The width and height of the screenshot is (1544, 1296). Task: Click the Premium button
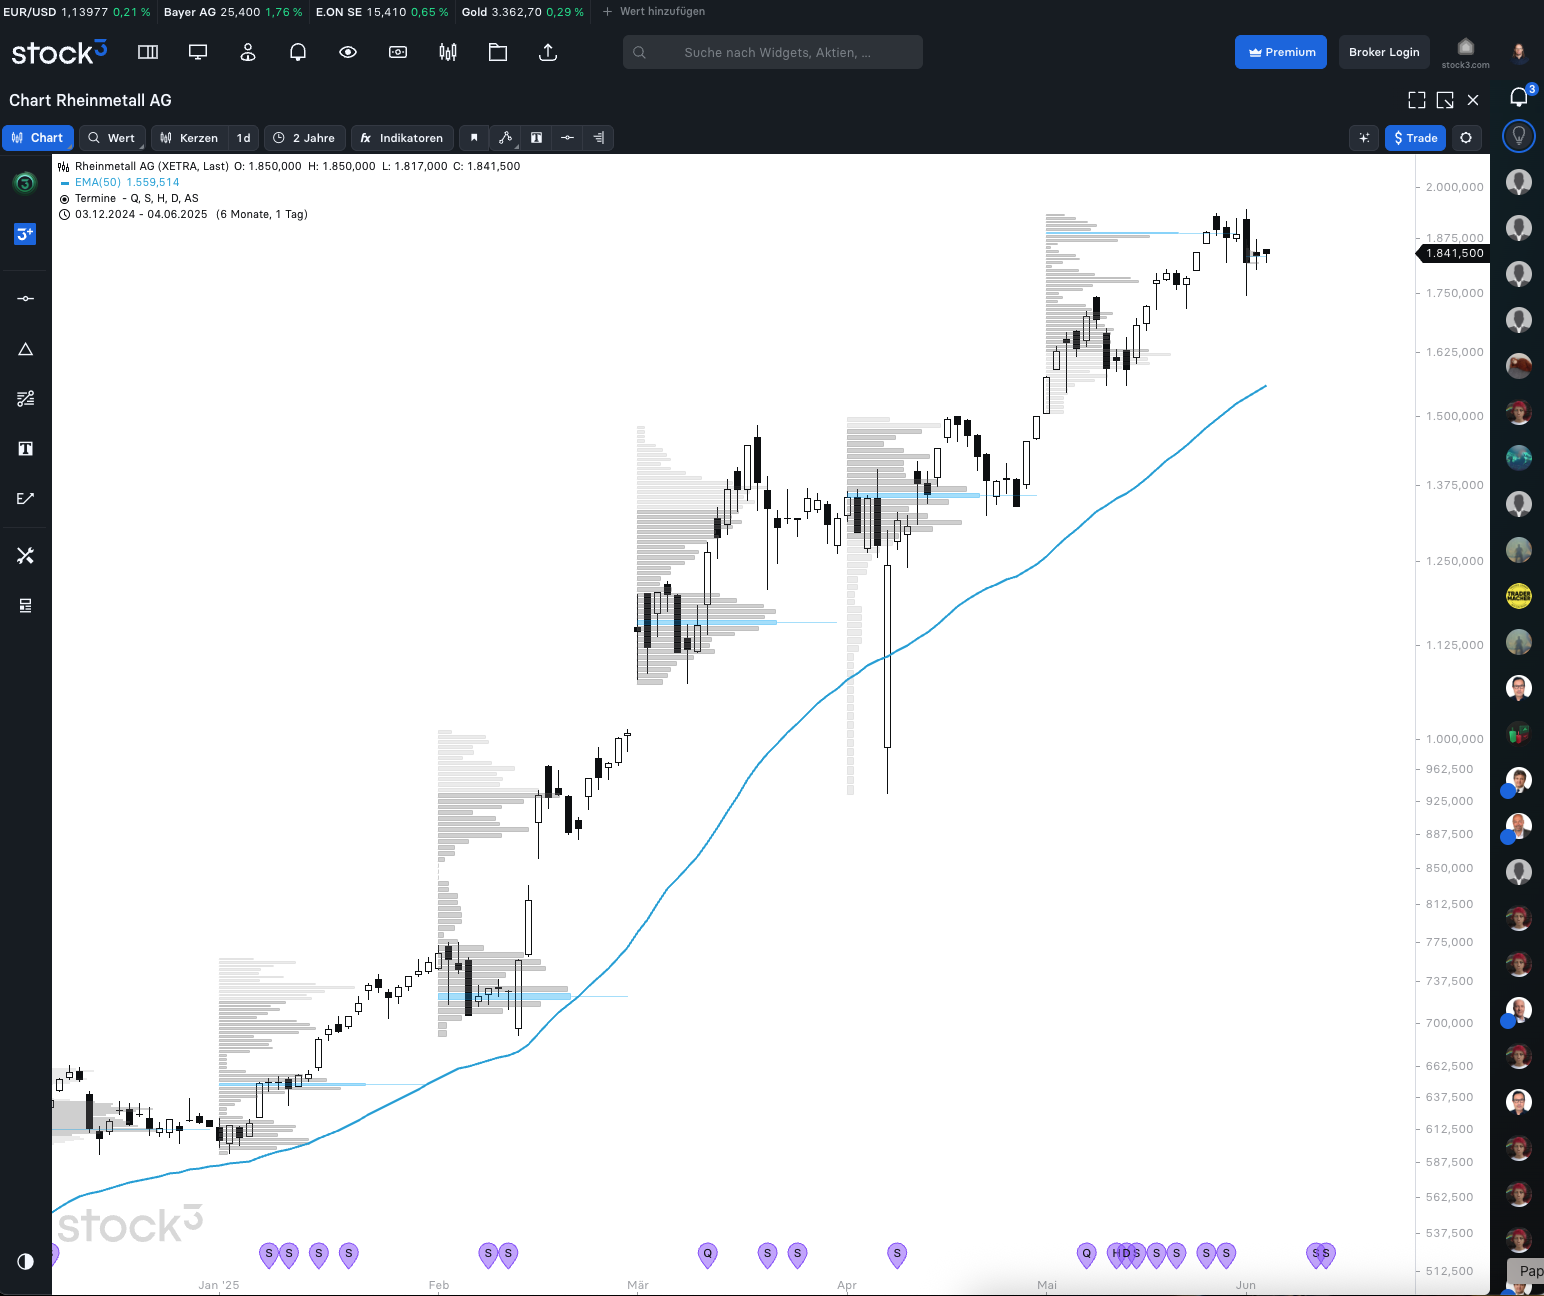click(1281, 52)
